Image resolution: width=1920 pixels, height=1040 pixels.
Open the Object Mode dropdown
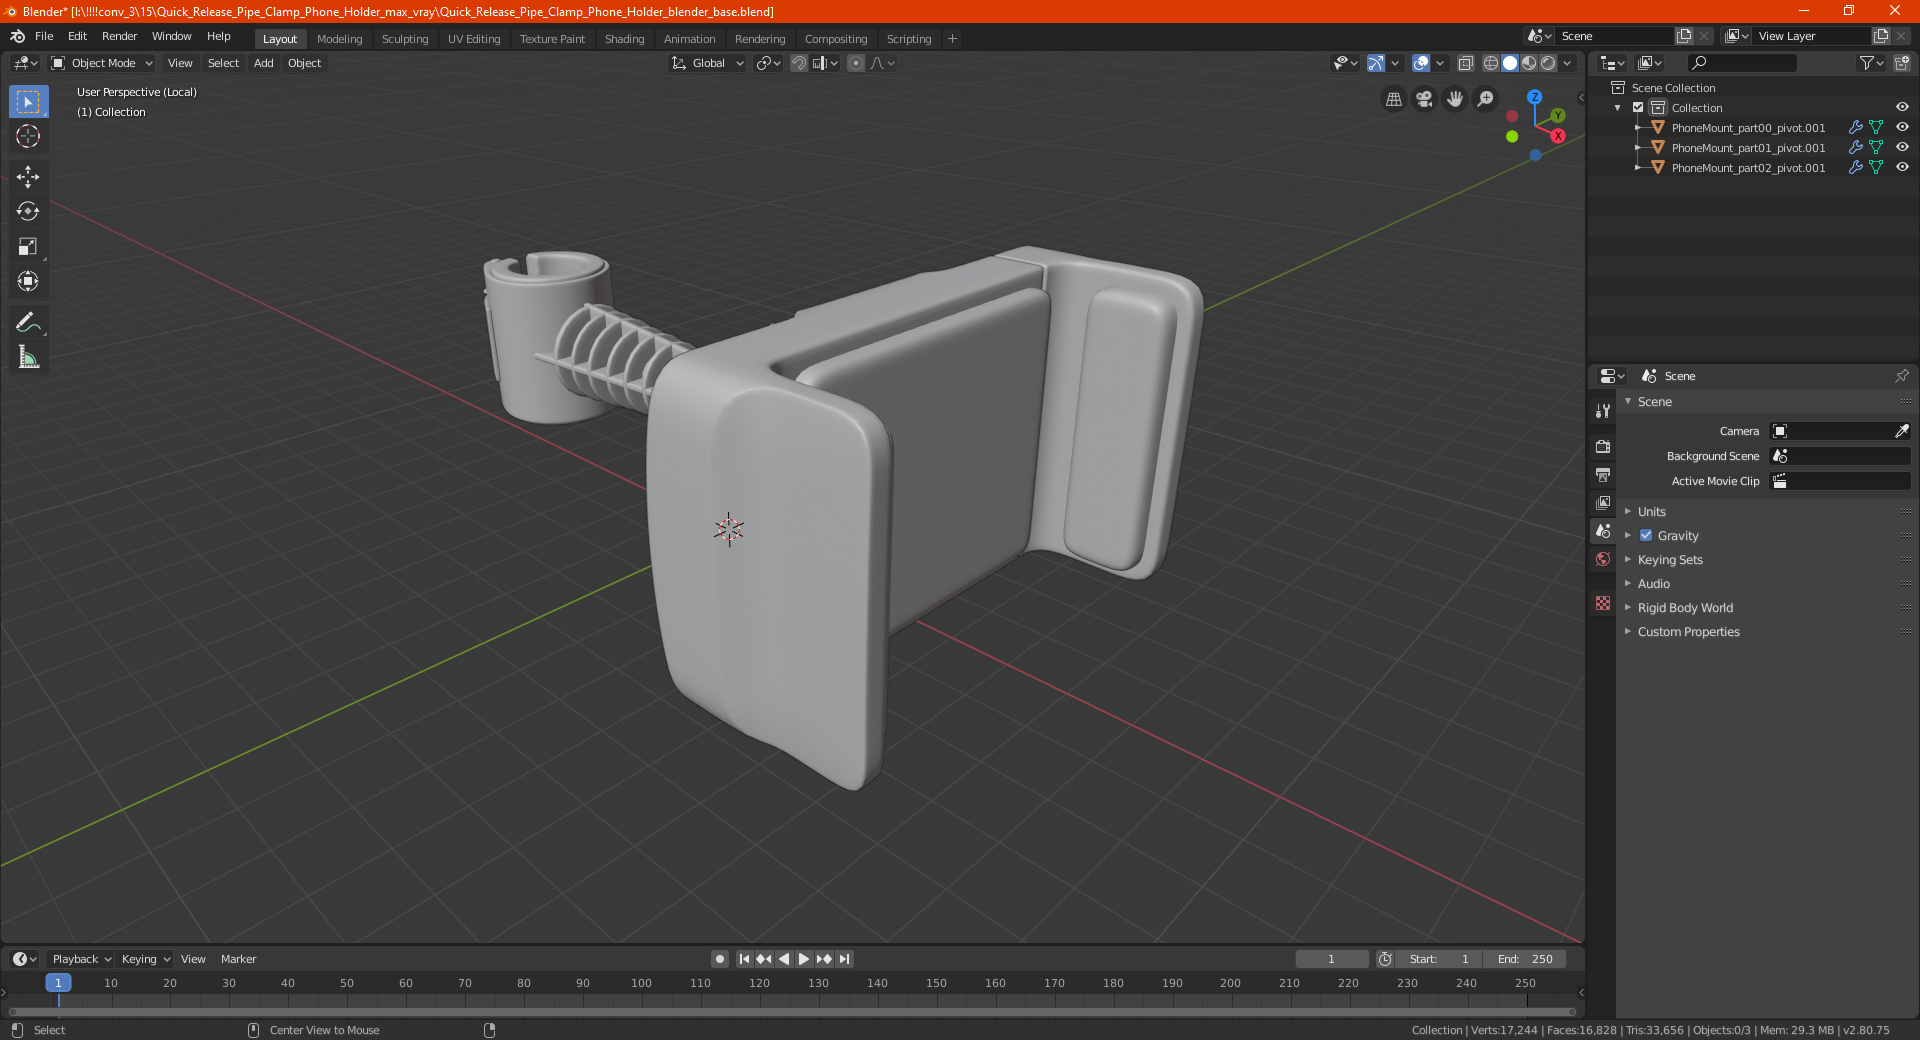101,63
